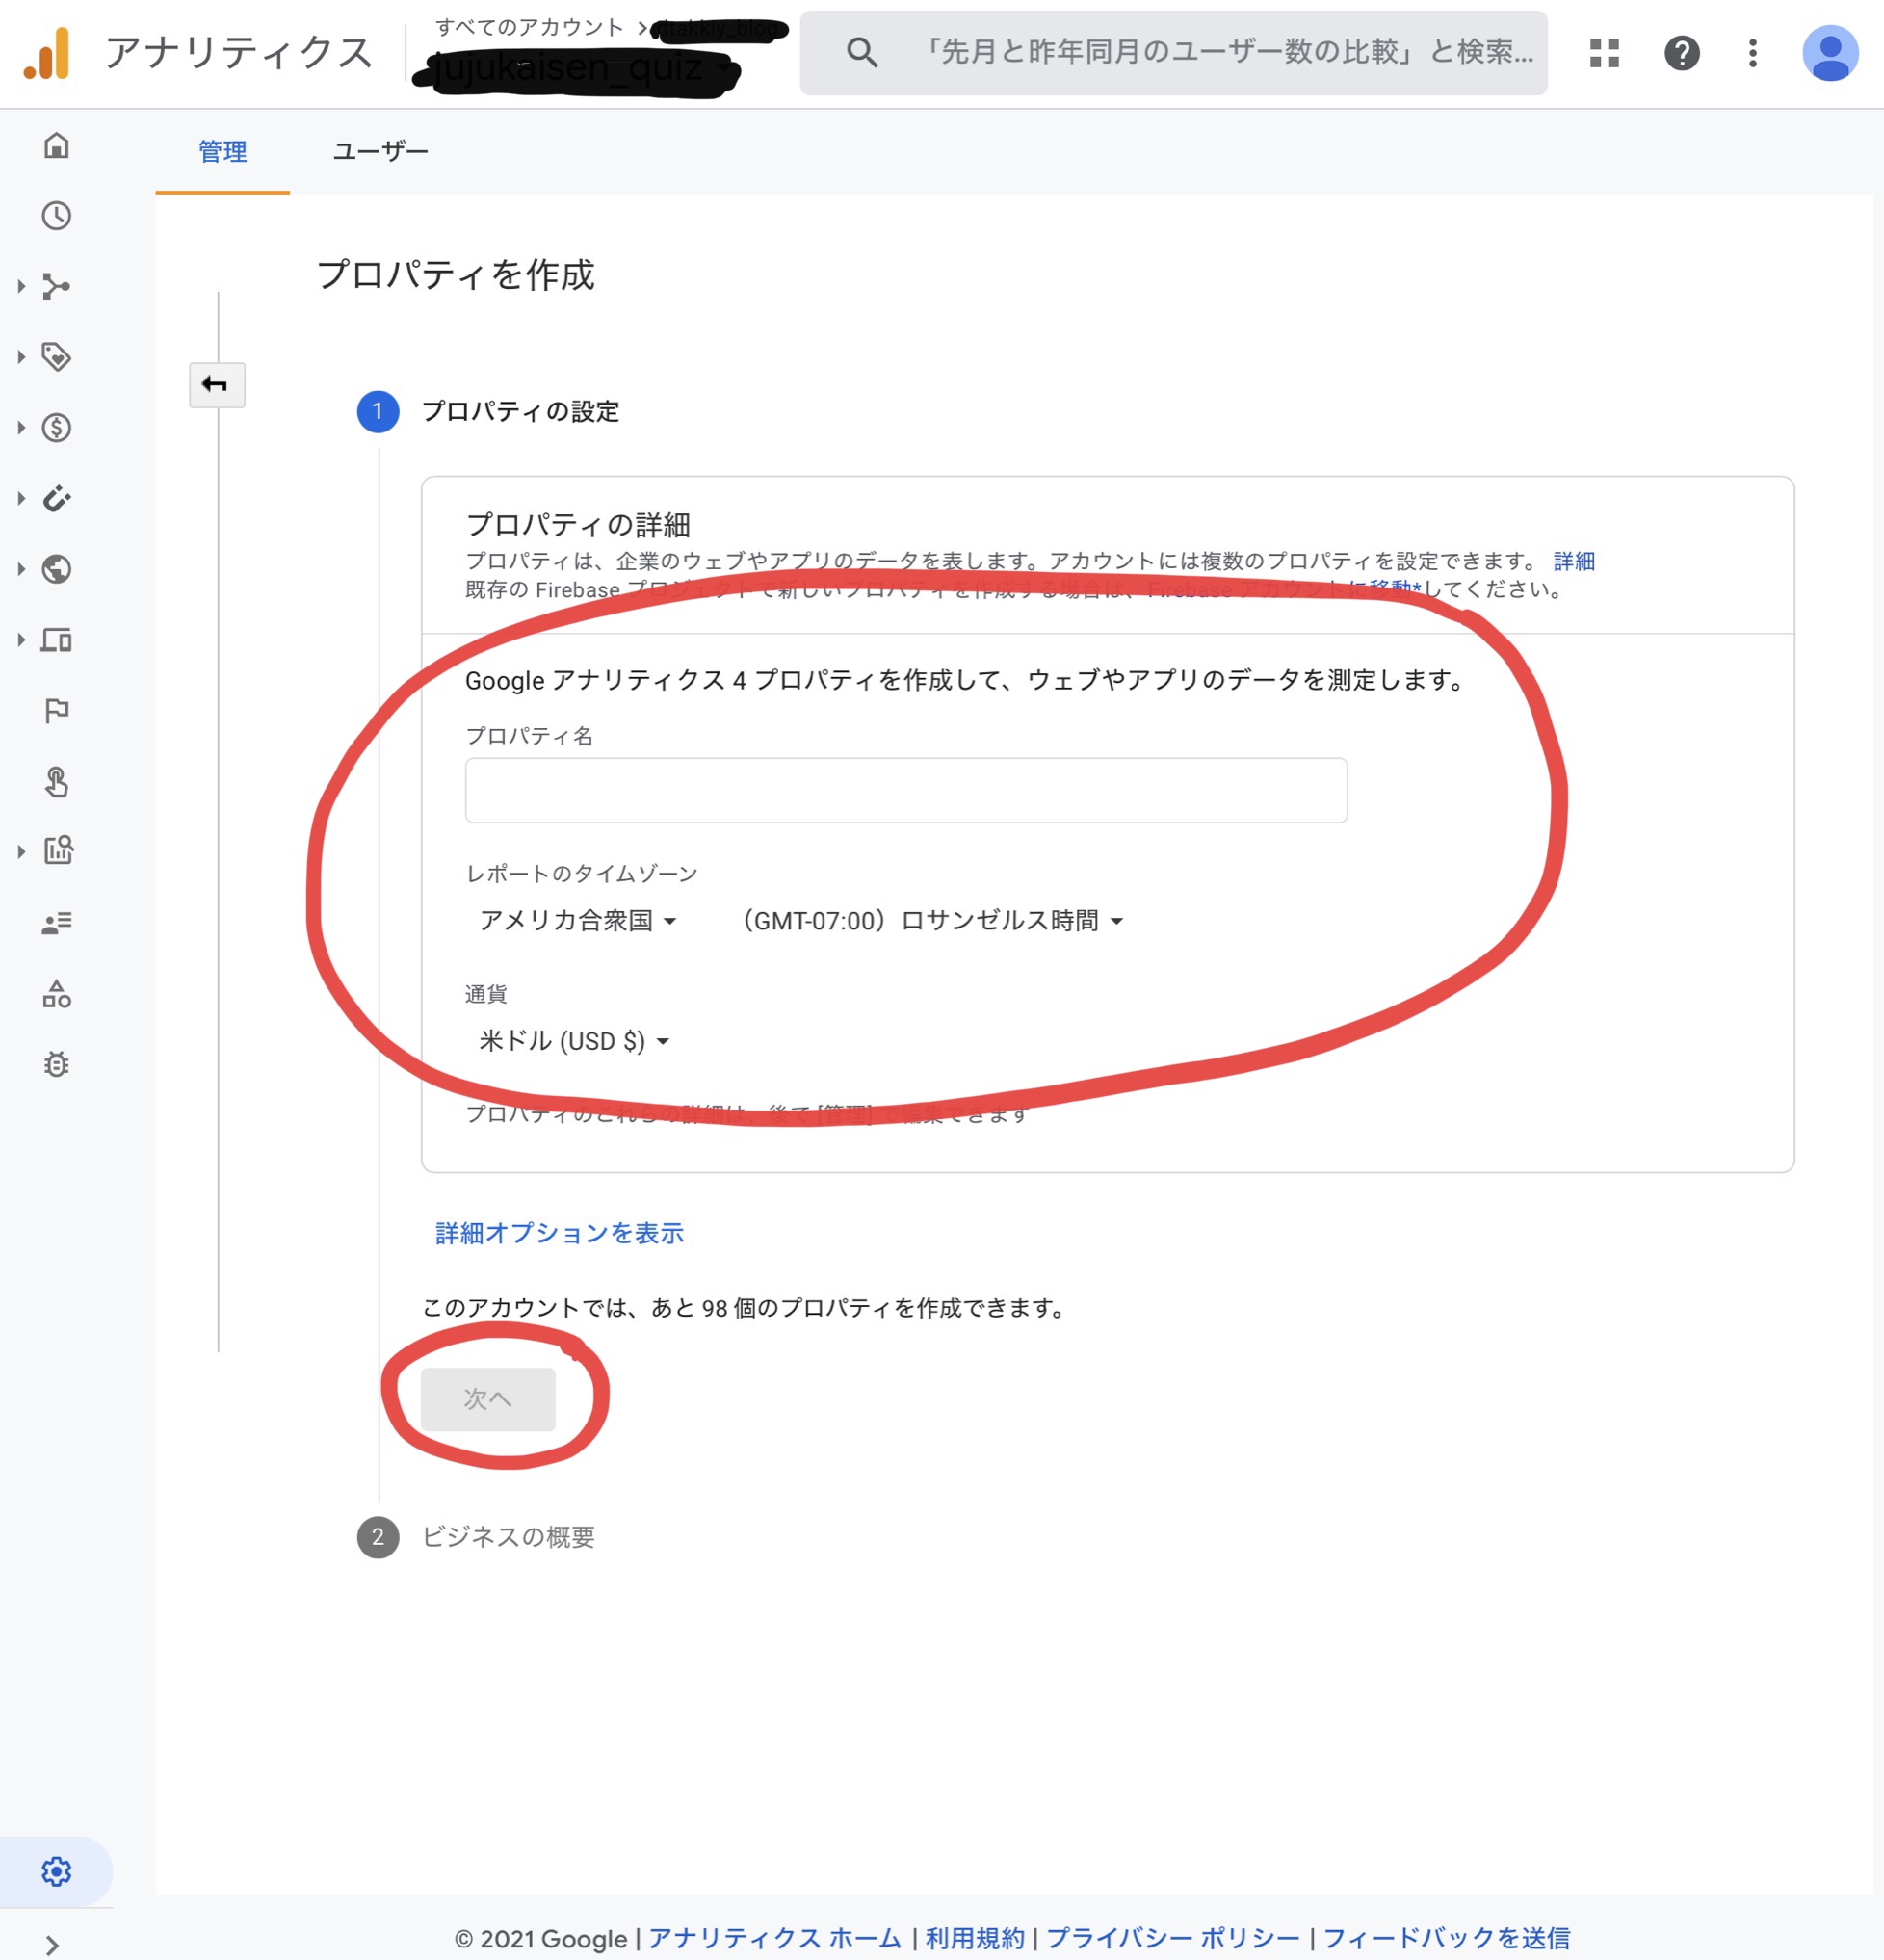The width and height of the screenshot is (1884, 1960).
Task: Open the DebugView bug icon
Action: click(x=56, y=1064)
